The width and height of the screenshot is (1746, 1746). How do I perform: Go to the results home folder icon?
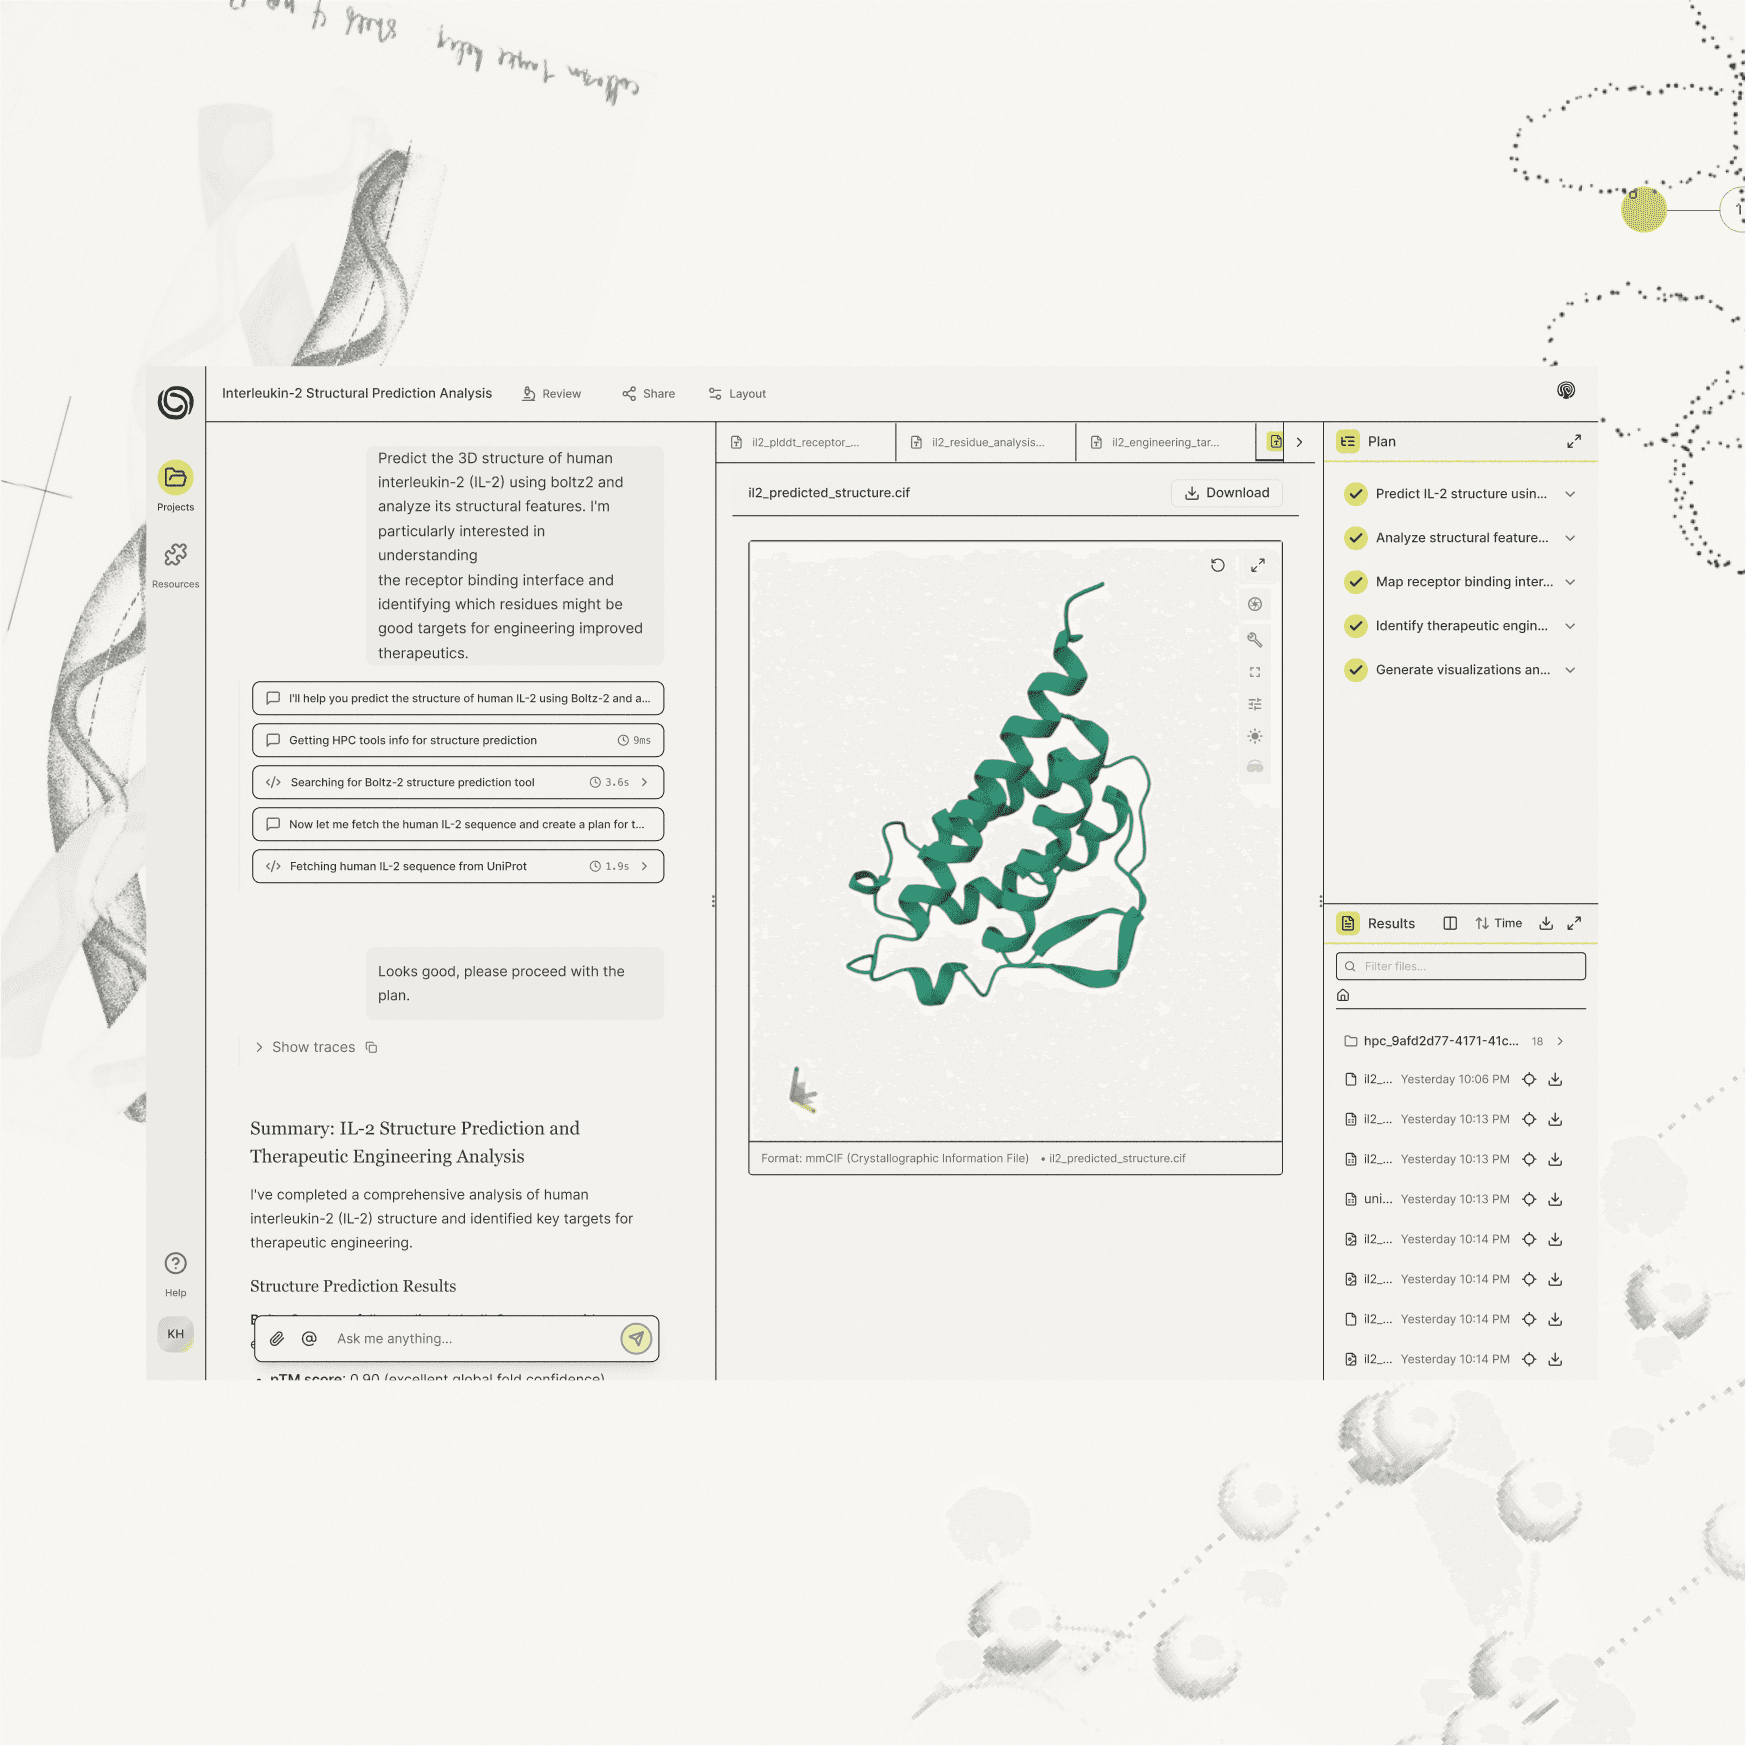coord(1343,996)
